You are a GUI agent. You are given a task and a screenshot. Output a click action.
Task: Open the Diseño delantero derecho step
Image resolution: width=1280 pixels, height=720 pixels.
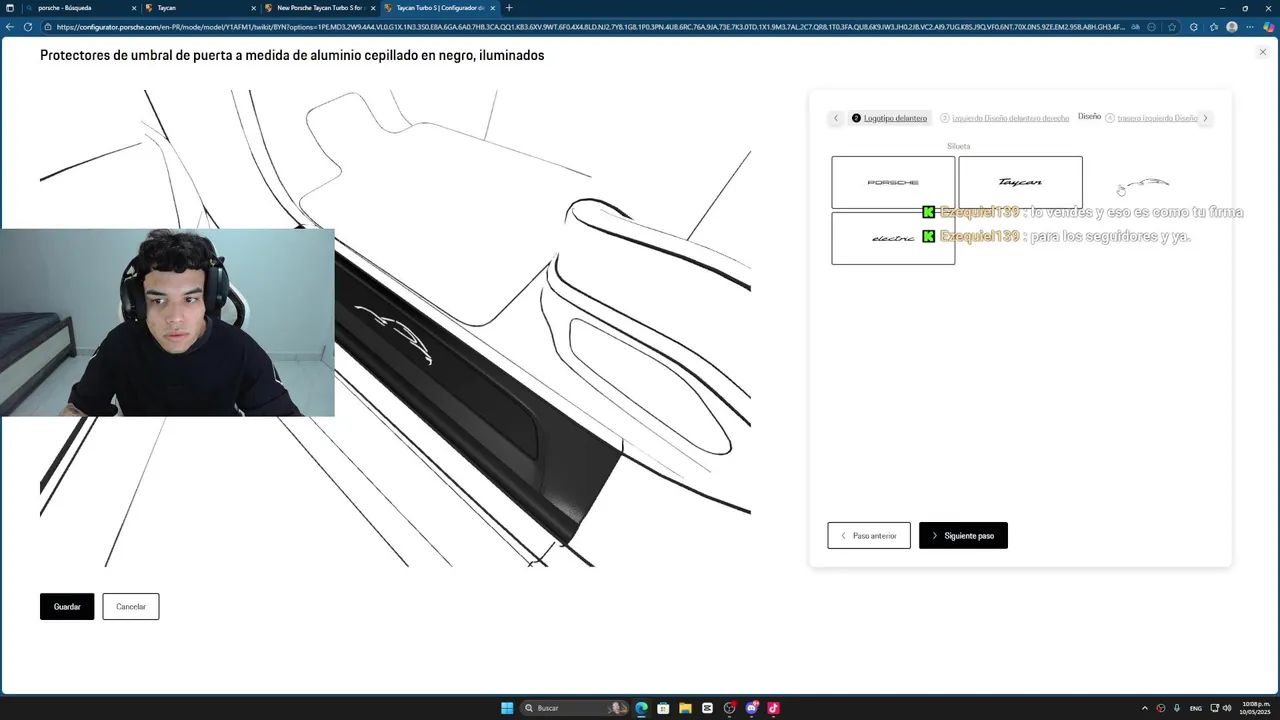(1004, 118)
